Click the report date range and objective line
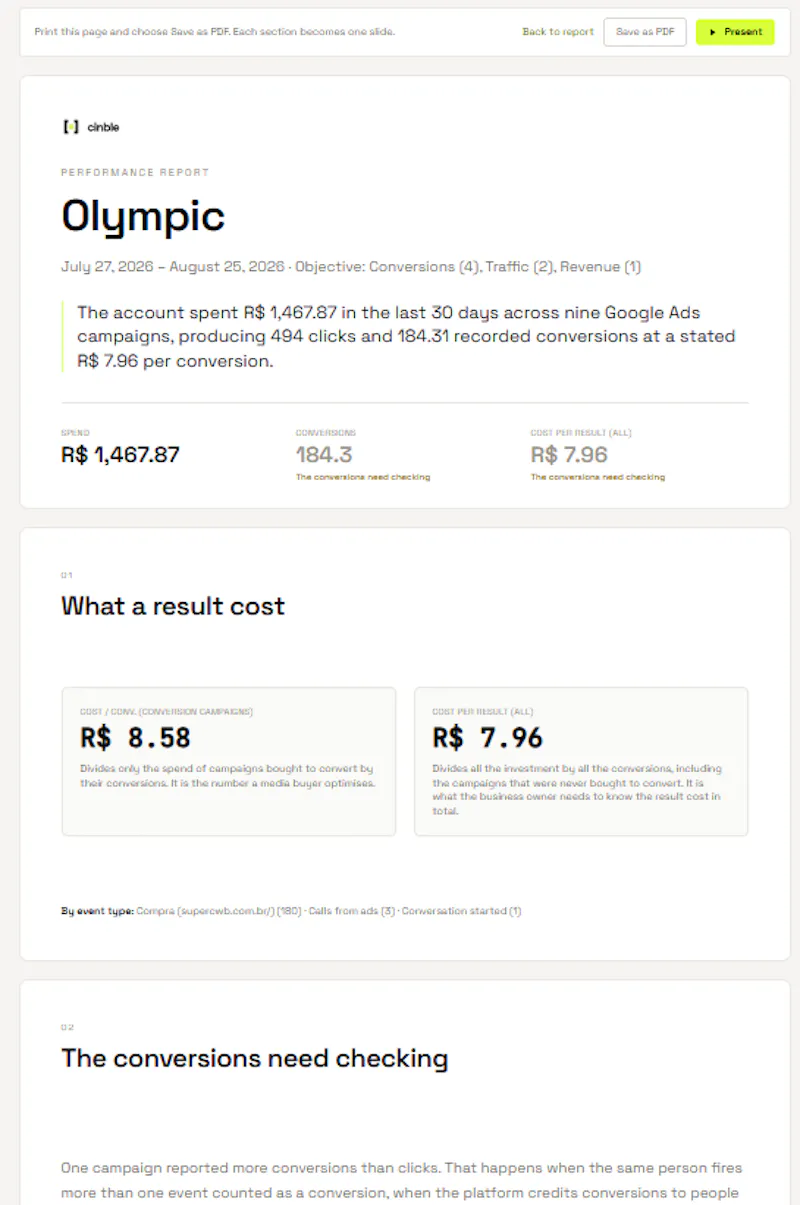800x1205 pixels. click(351, 267)
